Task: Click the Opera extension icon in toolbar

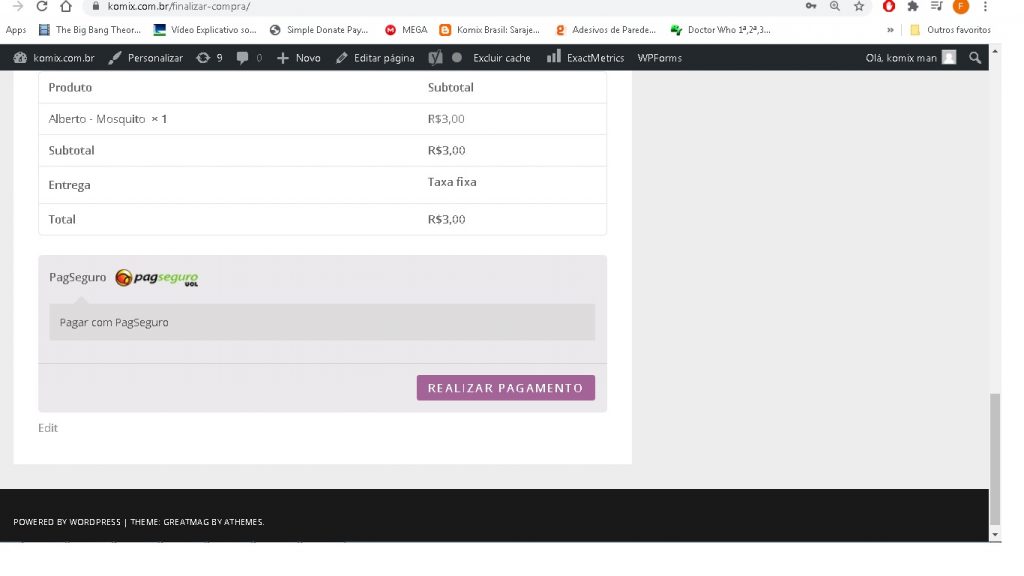Action: [x=888, y=6]
